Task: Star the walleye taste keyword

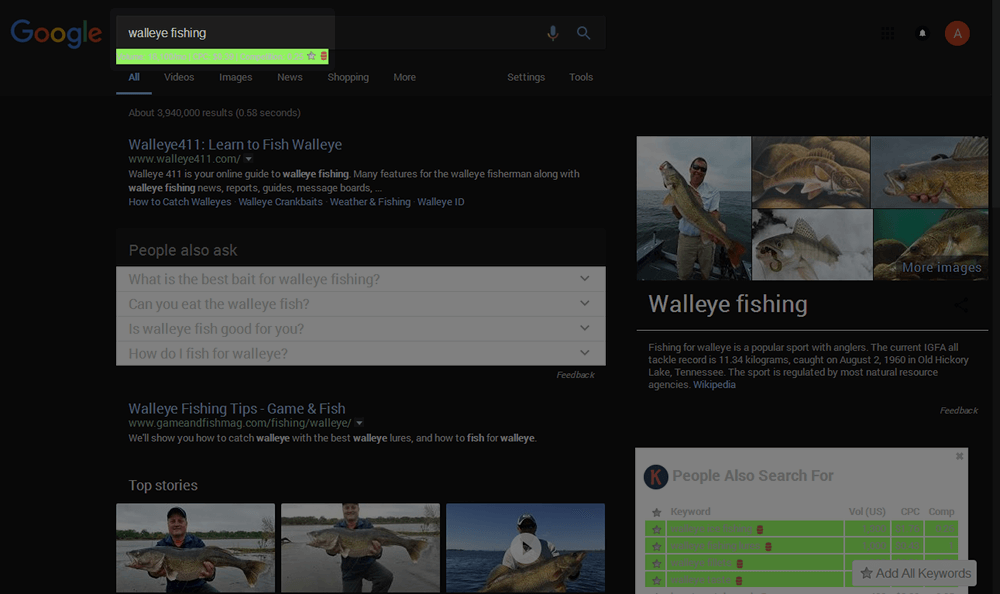Action: [x=656, y=581]
